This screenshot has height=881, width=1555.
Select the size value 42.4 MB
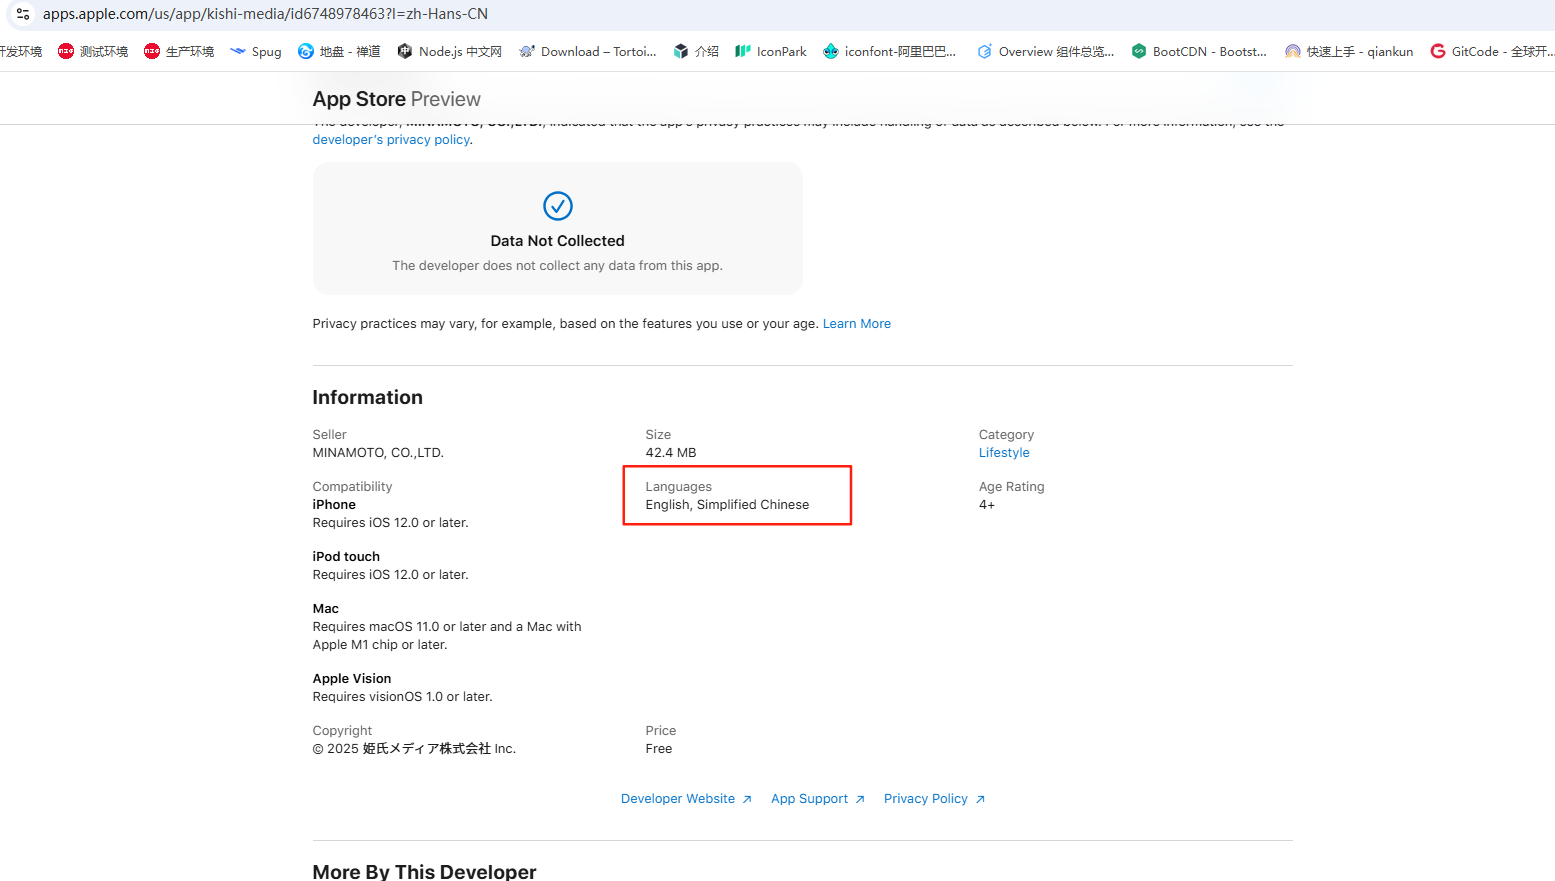671,453
